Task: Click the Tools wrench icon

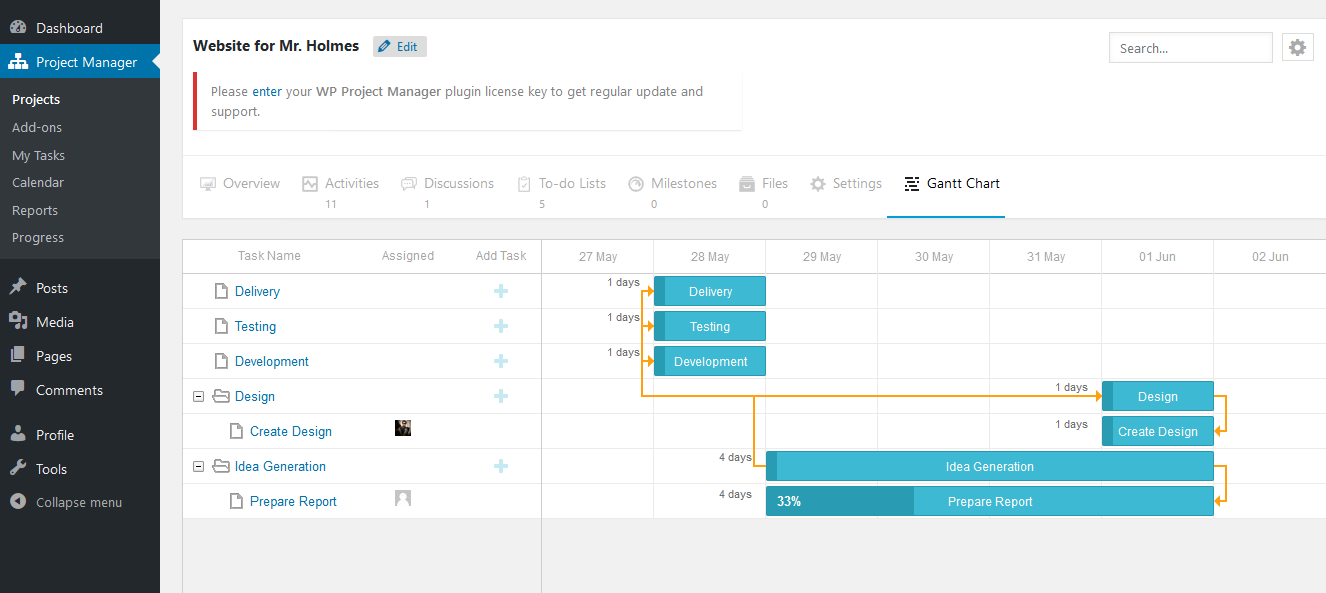Action: [x=18, y=469]
